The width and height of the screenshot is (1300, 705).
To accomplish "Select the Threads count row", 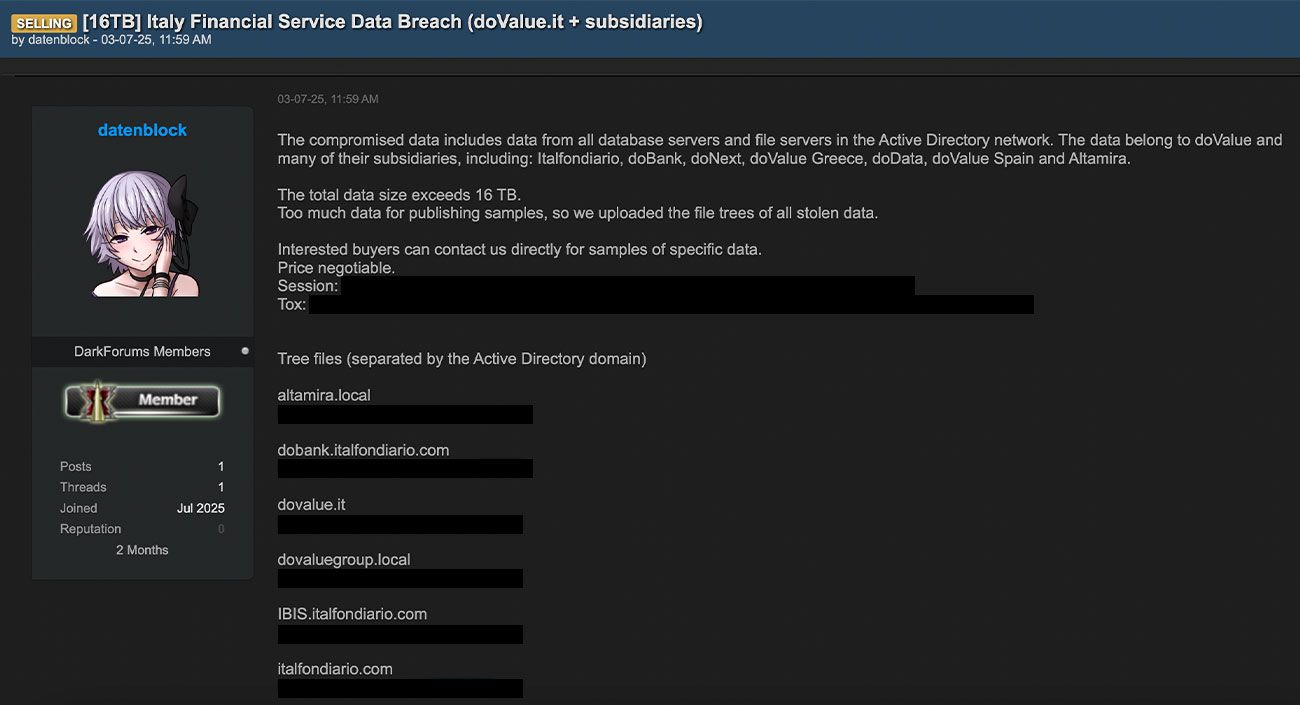I will coord(142,488).
